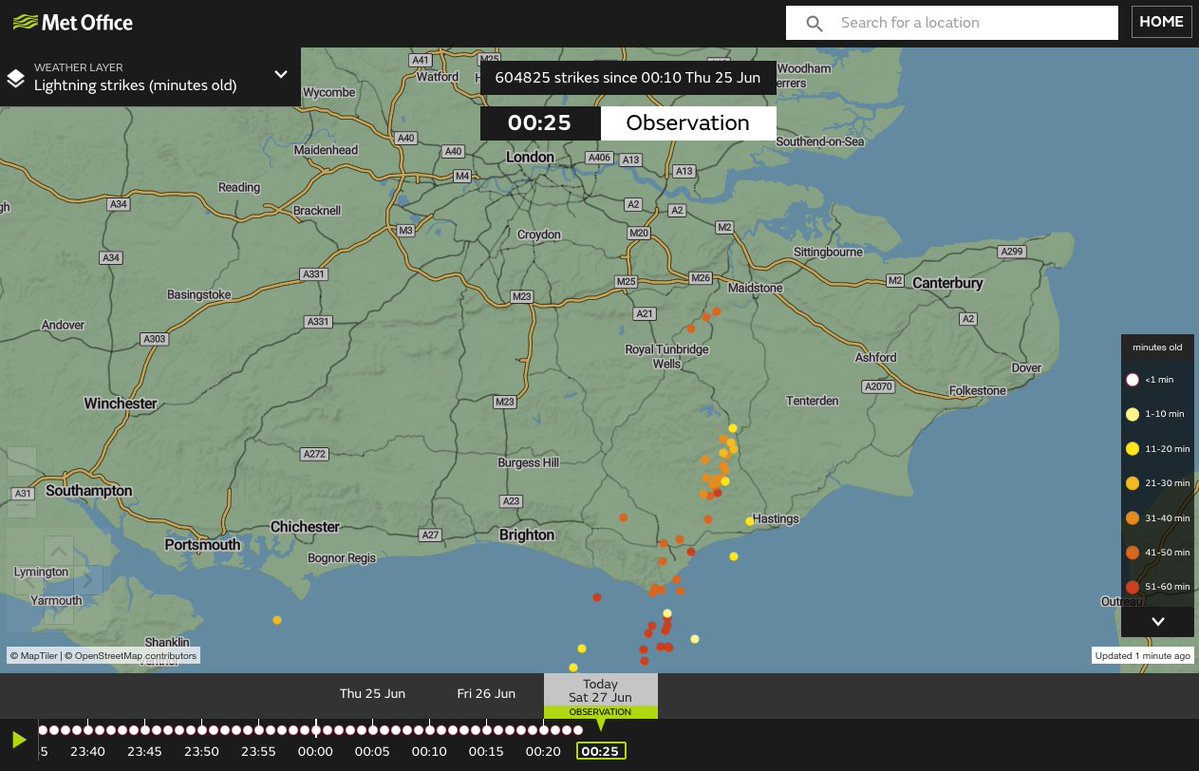
Task: Click the Royal Tunbridge Wells label
Action: point(667,356)
